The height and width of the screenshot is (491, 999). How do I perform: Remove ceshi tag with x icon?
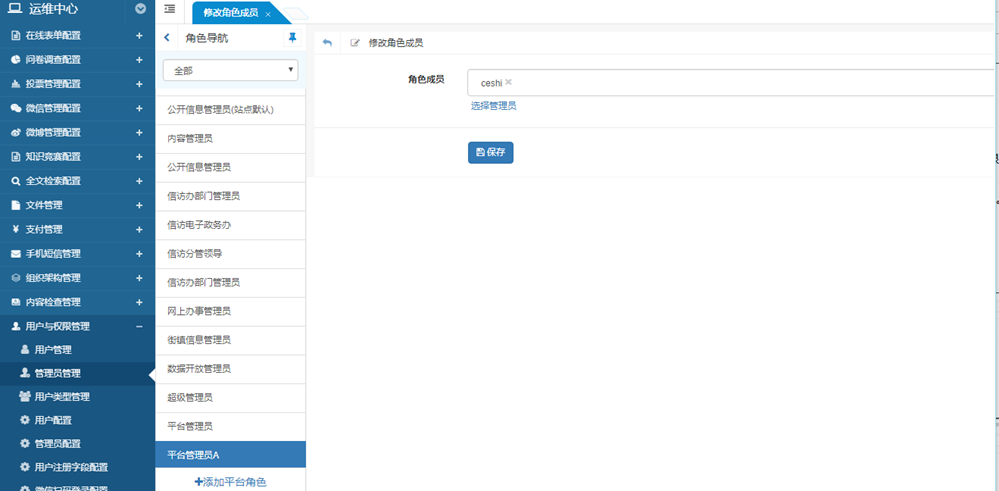click(508, 82)
